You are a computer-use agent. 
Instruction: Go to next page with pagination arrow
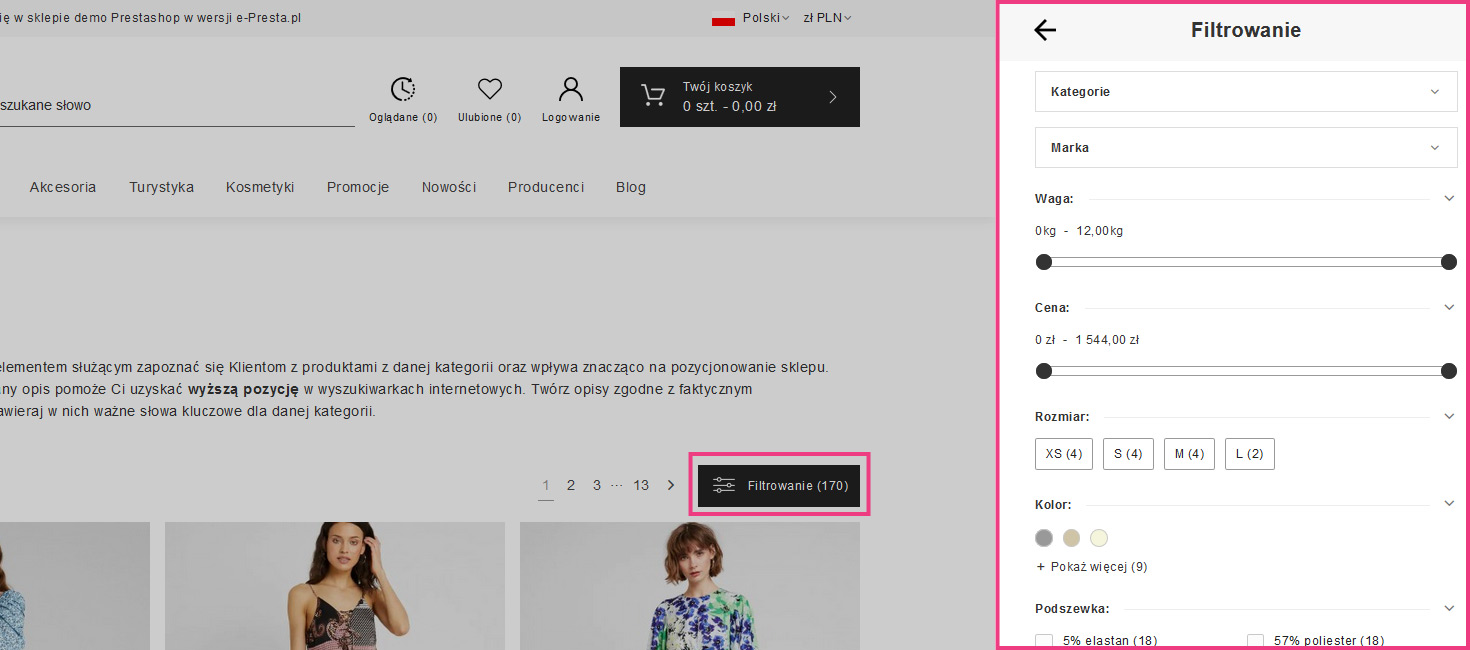(671, 485)
